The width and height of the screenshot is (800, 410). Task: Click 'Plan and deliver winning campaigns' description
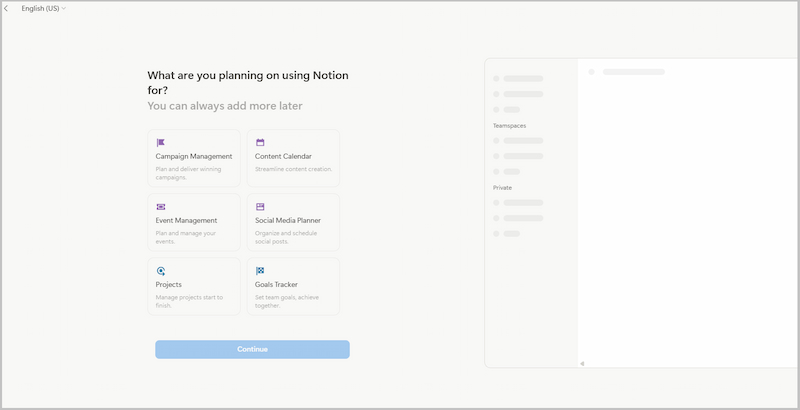pos(188,173)
